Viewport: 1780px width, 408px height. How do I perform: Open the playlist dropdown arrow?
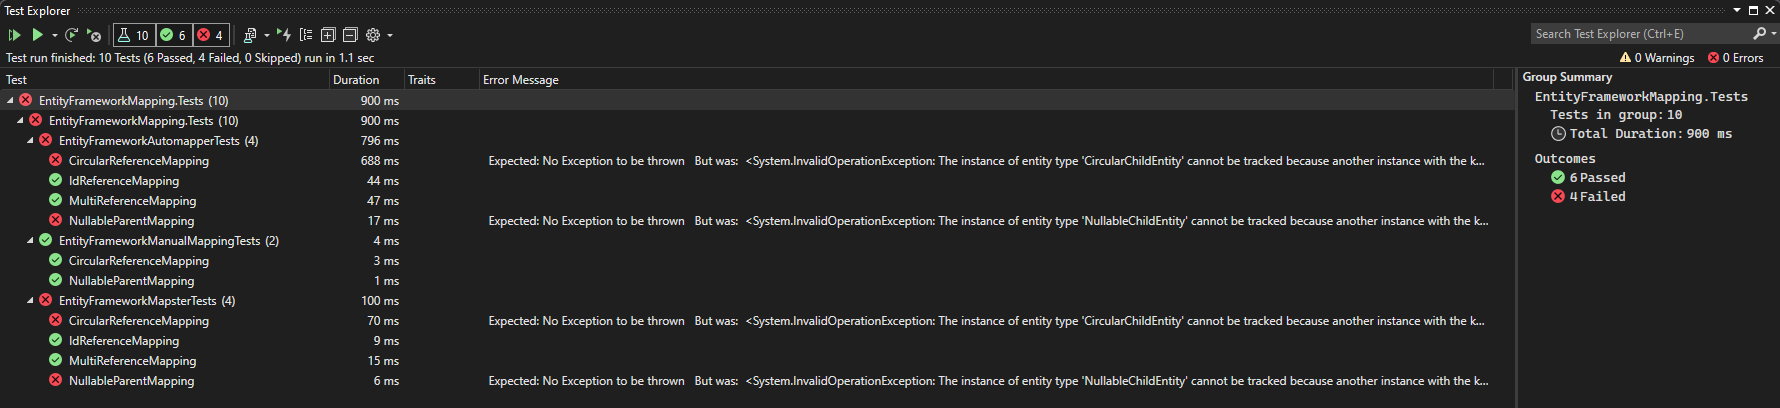(267, 35)
